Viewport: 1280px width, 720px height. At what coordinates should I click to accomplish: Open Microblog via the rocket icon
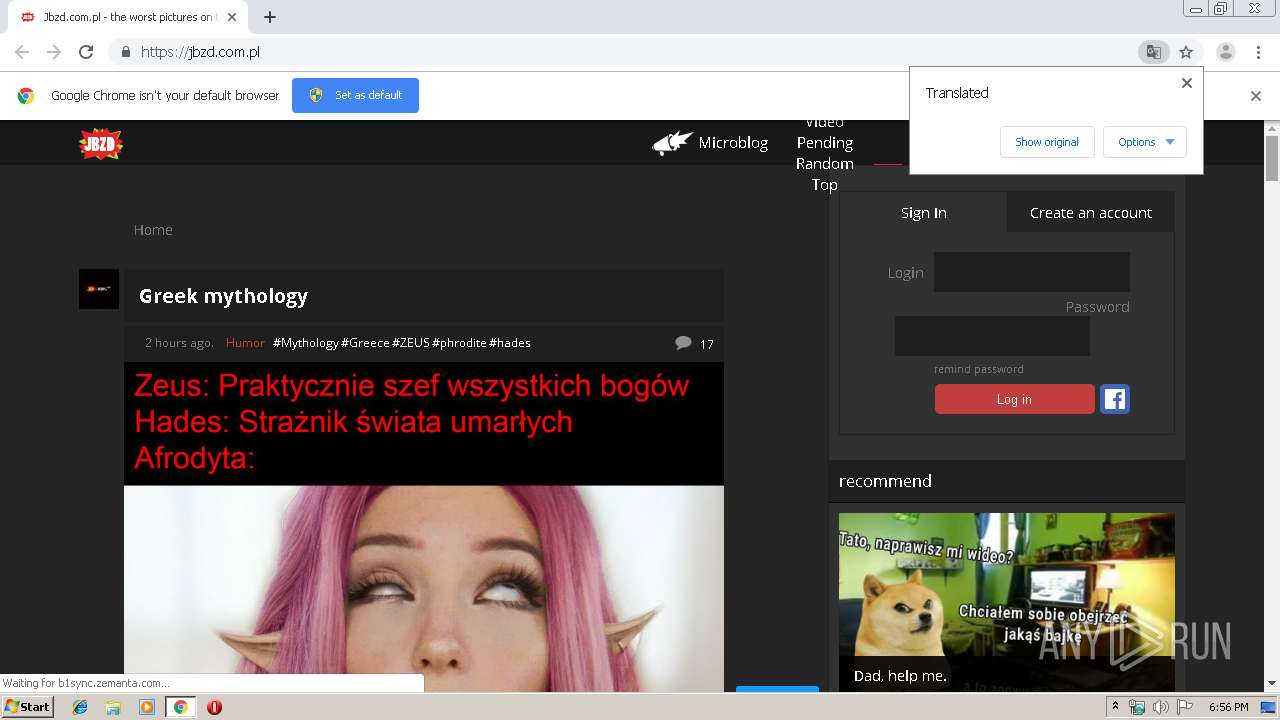pyautogui.click(x=673, y=143)
